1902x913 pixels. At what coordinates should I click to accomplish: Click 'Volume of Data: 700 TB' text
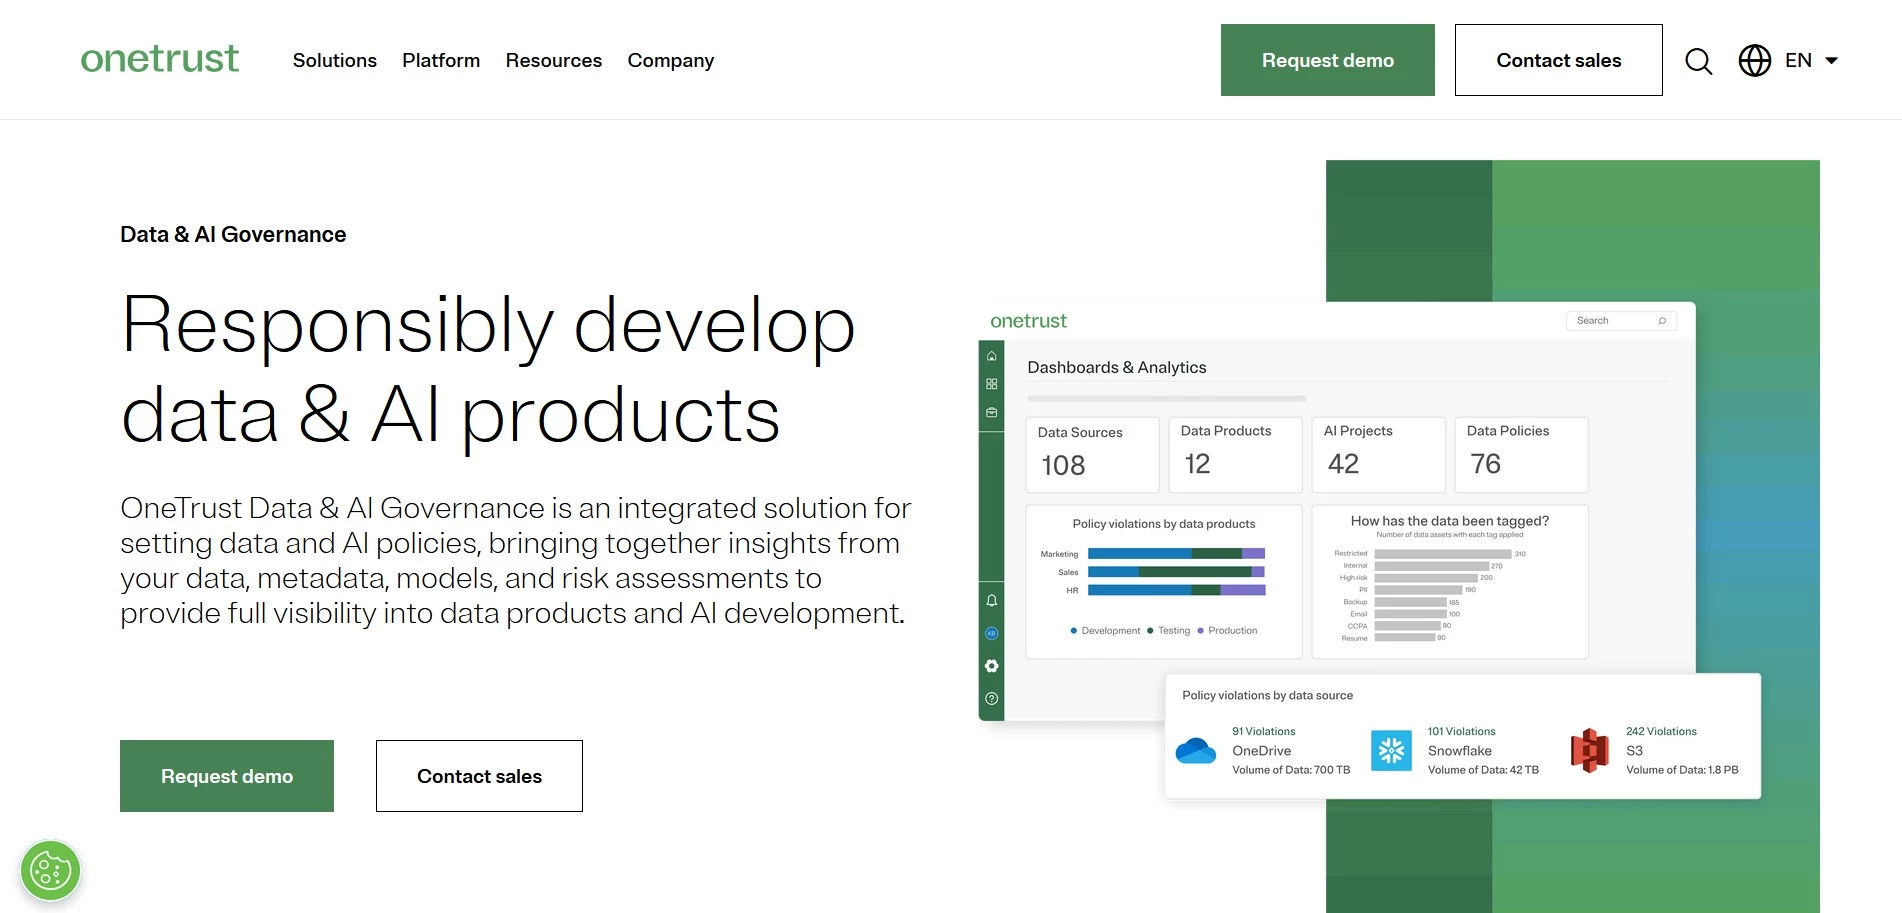point(1291,770)
